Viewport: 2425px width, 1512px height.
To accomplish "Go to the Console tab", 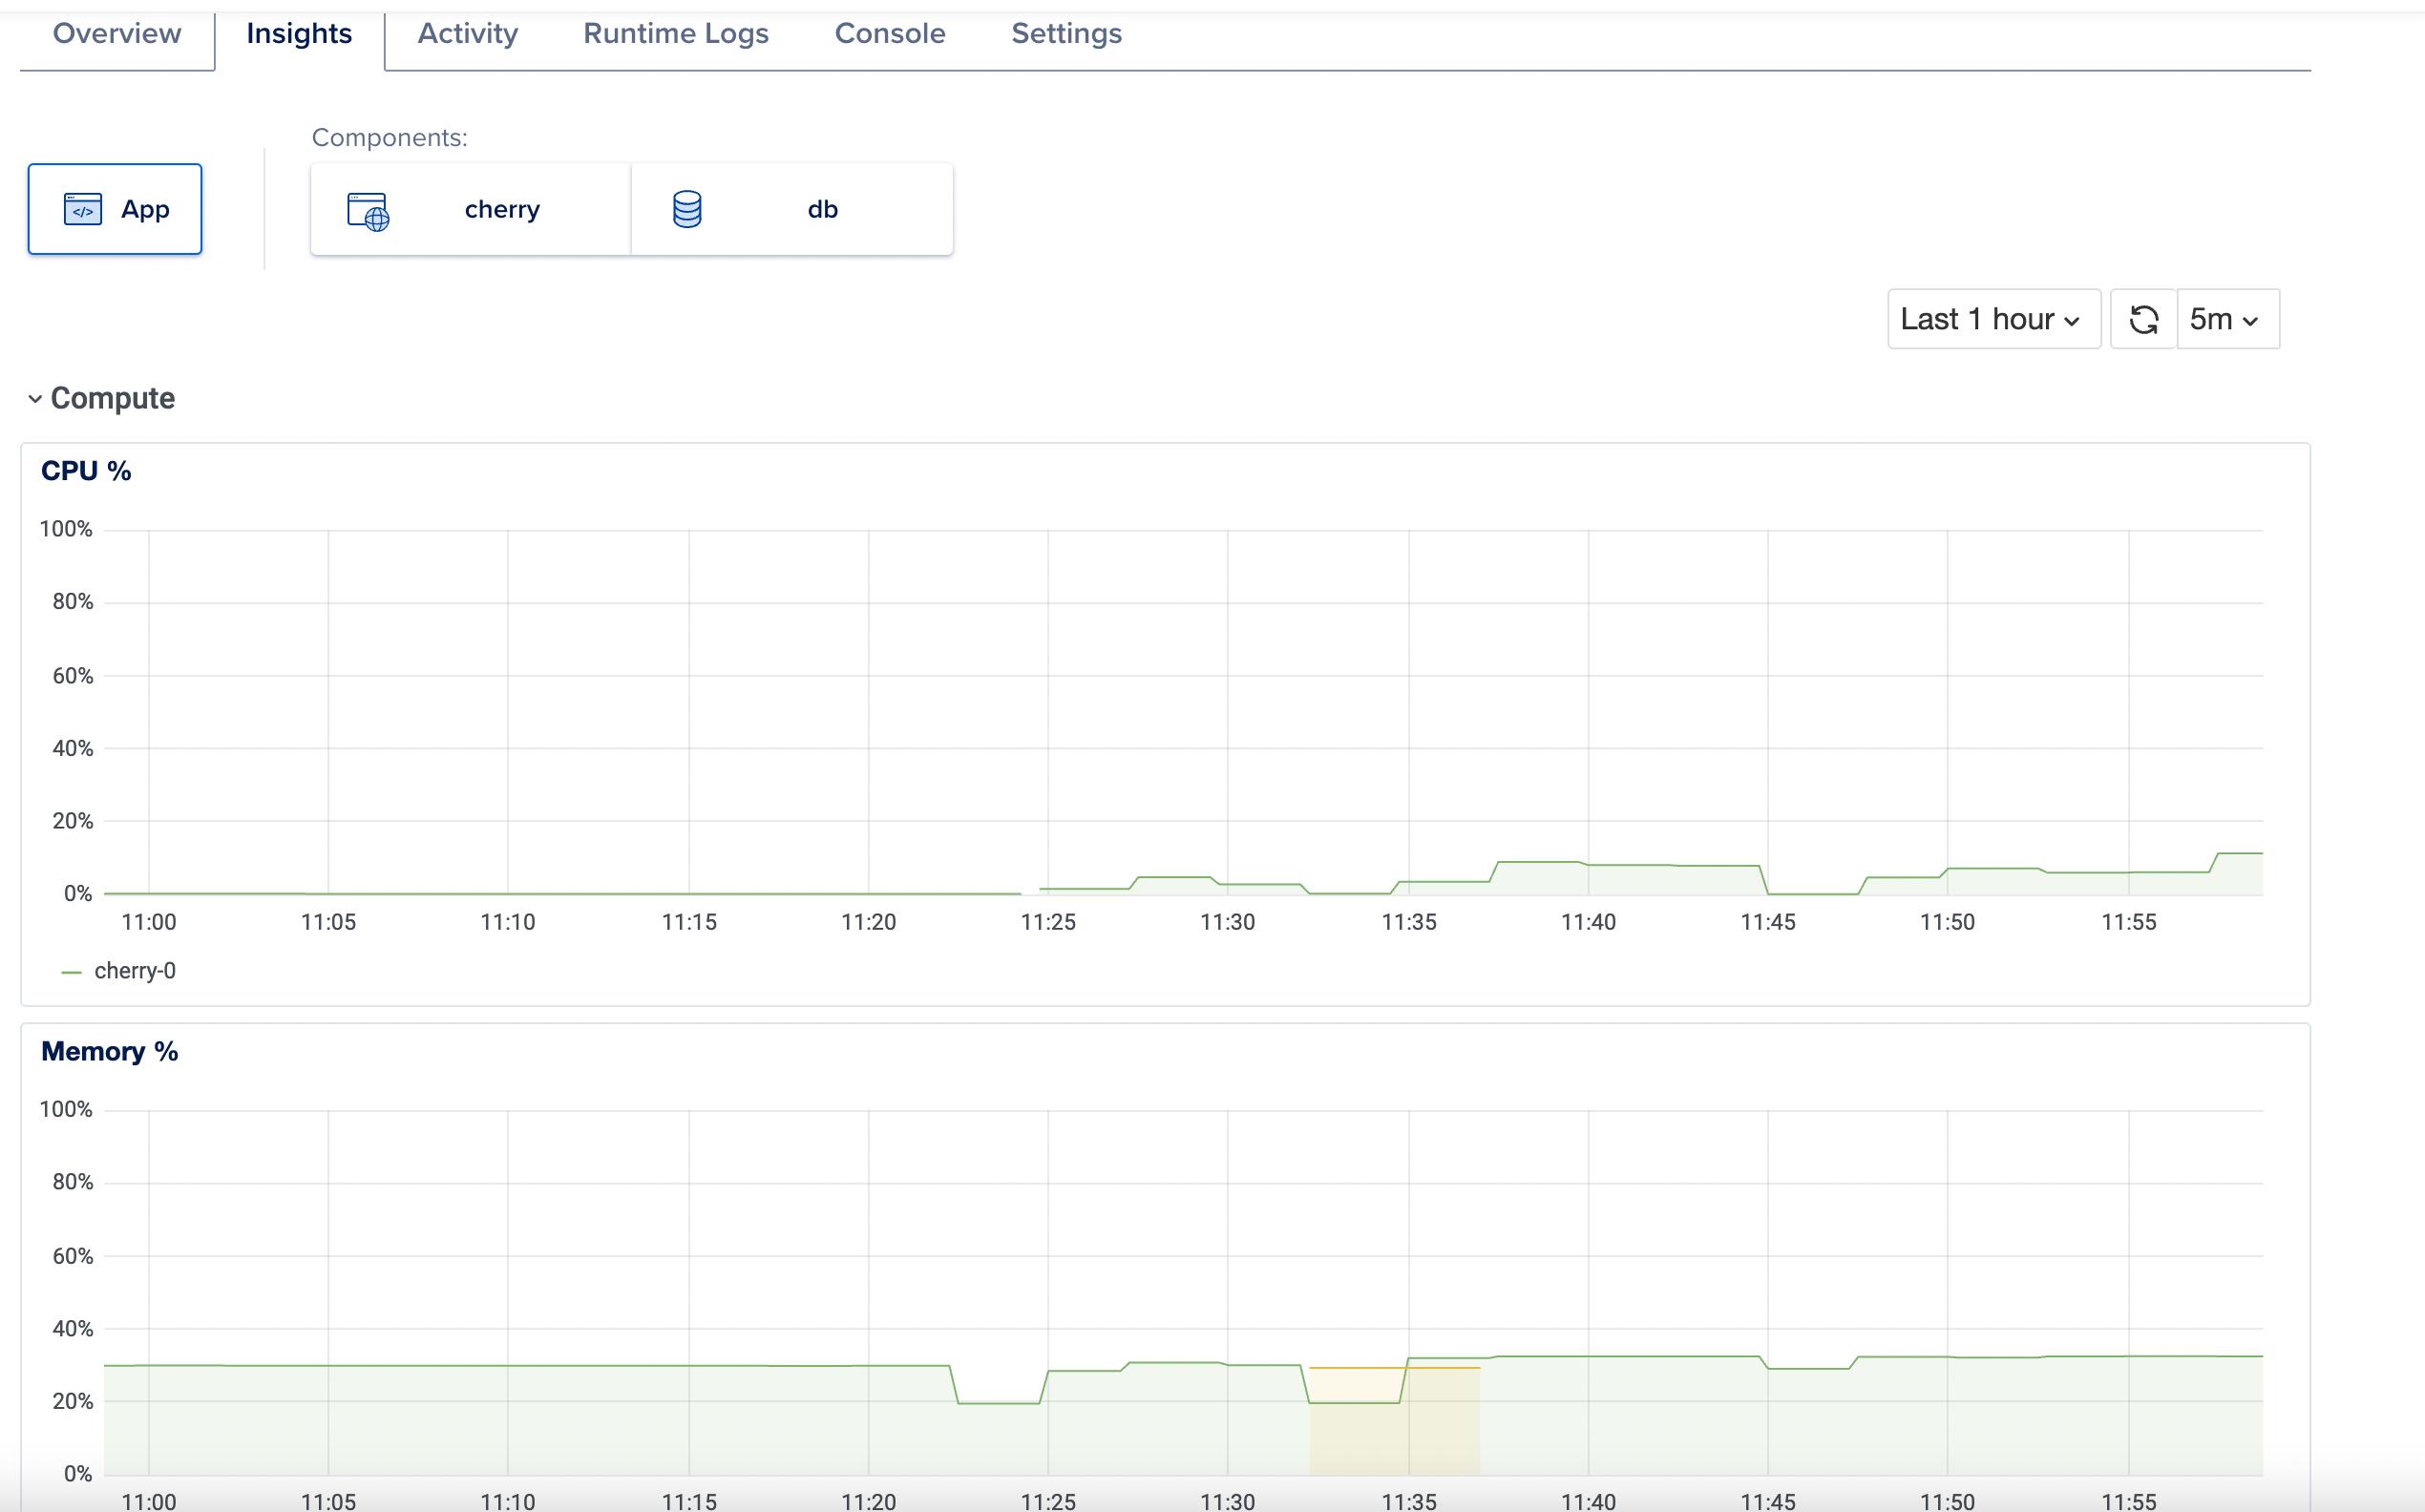I will (x=890, y=34).
